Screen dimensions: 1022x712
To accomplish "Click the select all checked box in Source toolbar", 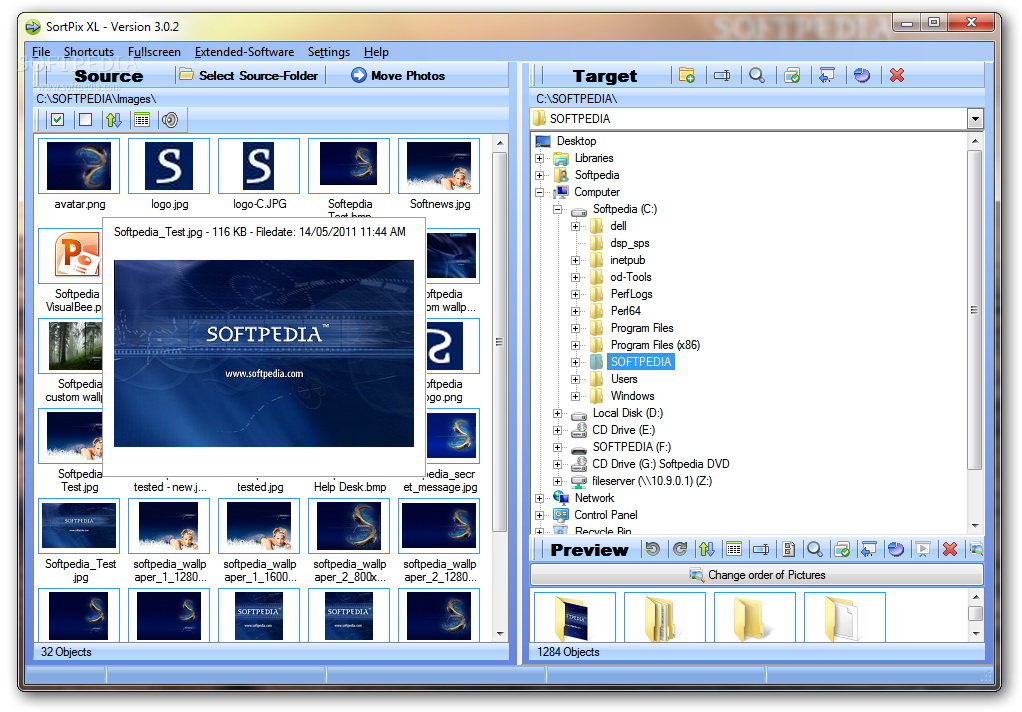I will [x=58, y=120].
